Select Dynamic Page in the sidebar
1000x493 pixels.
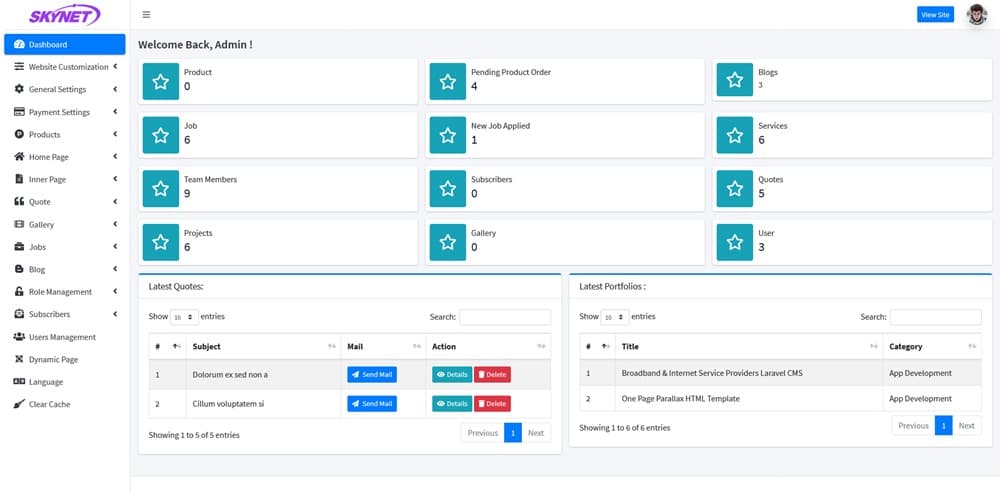pos(53,359)
